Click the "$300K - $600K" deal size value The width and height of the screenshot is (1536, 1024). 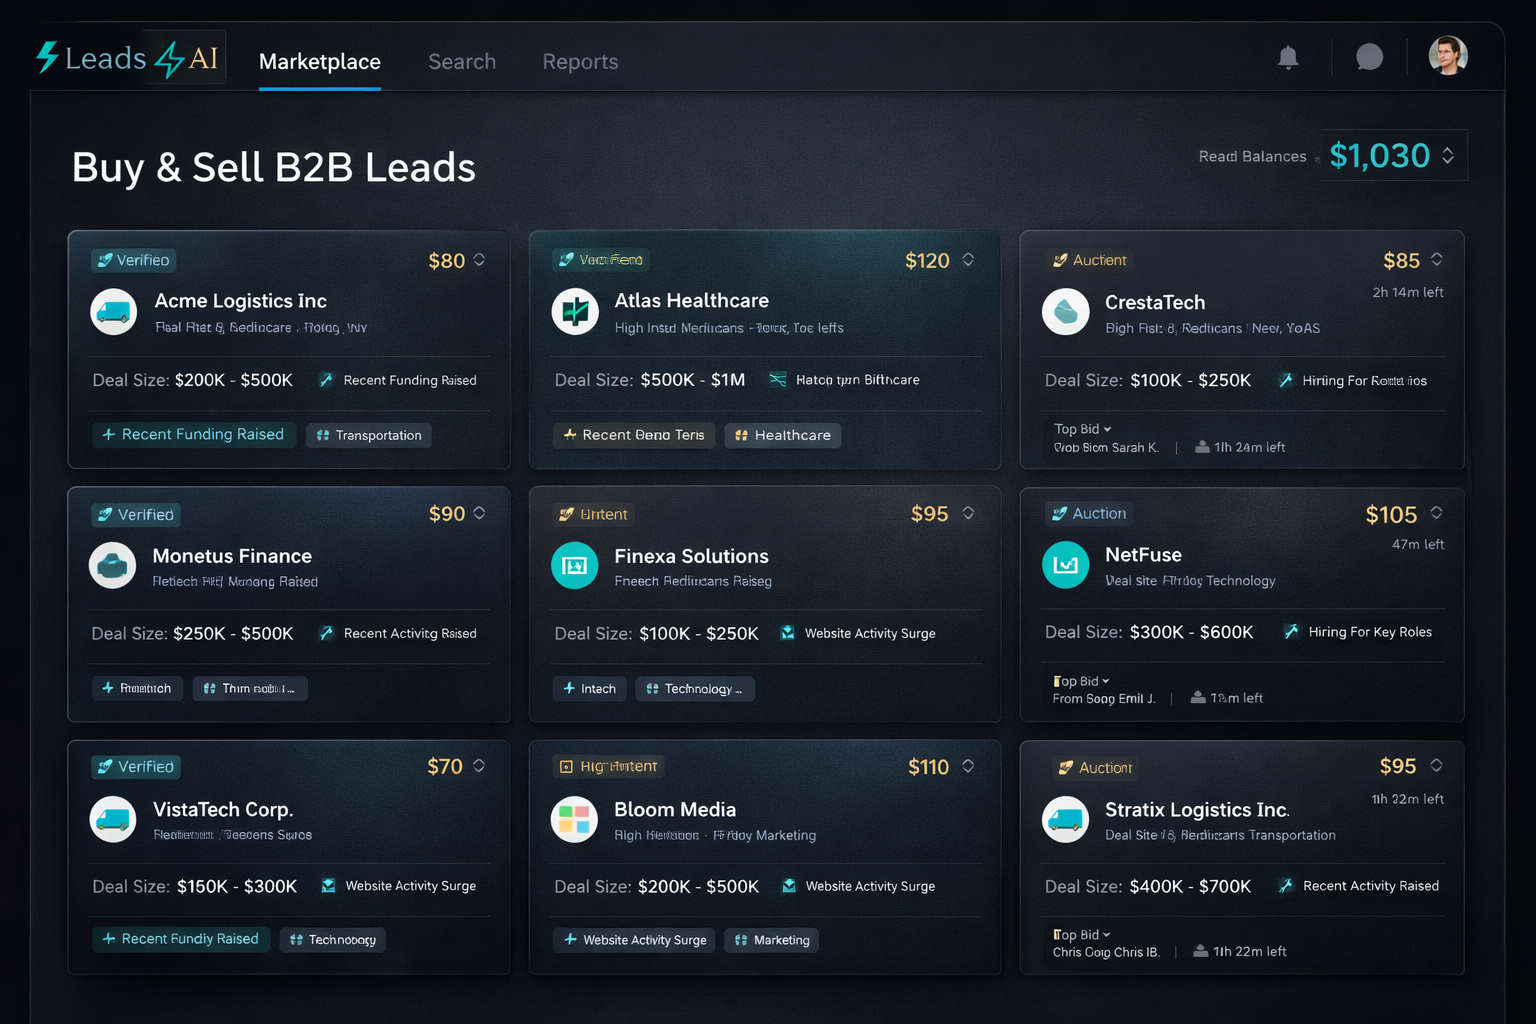(x=1192, y=632)
